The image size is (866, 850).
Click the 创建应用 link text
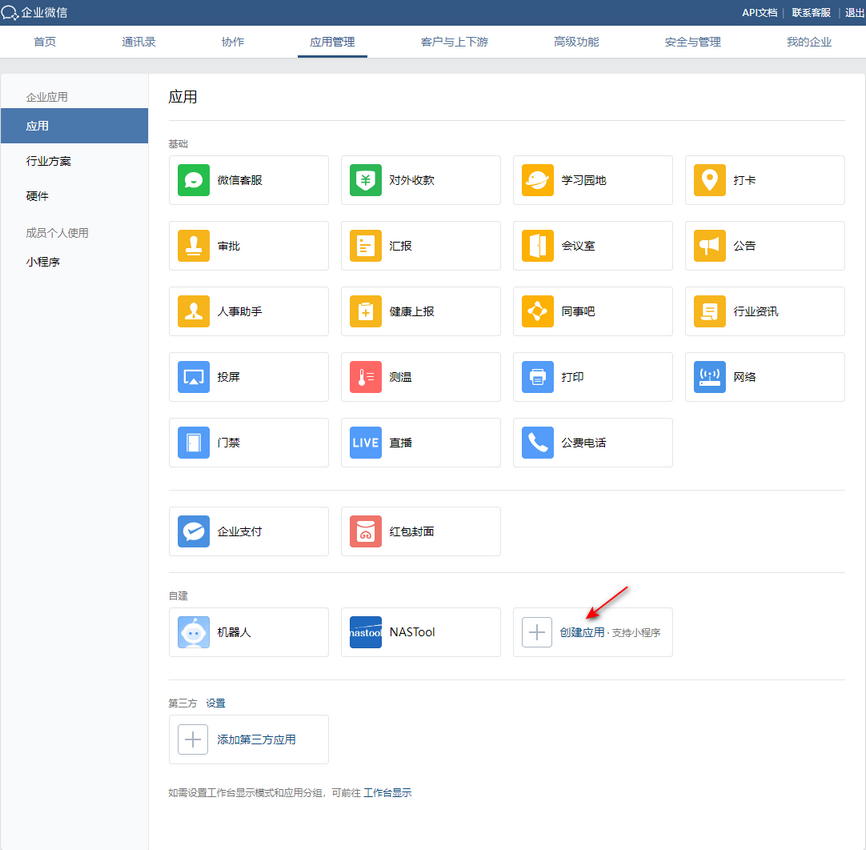pyautogui.click(x=582, y=632)
